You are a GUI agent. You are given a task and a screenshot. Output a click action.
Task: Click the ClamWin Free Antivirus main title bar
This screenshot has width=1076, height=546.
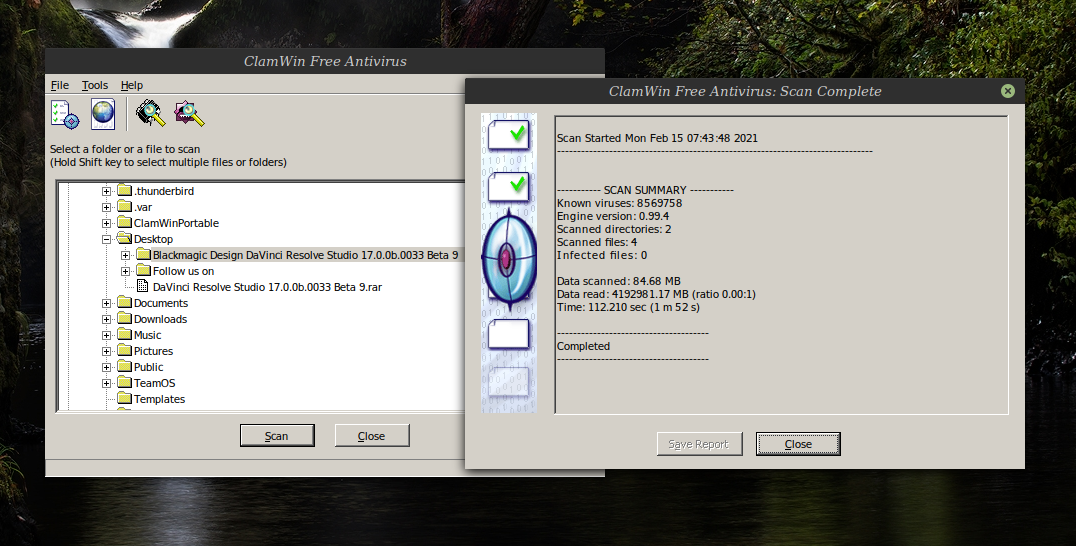325,61
